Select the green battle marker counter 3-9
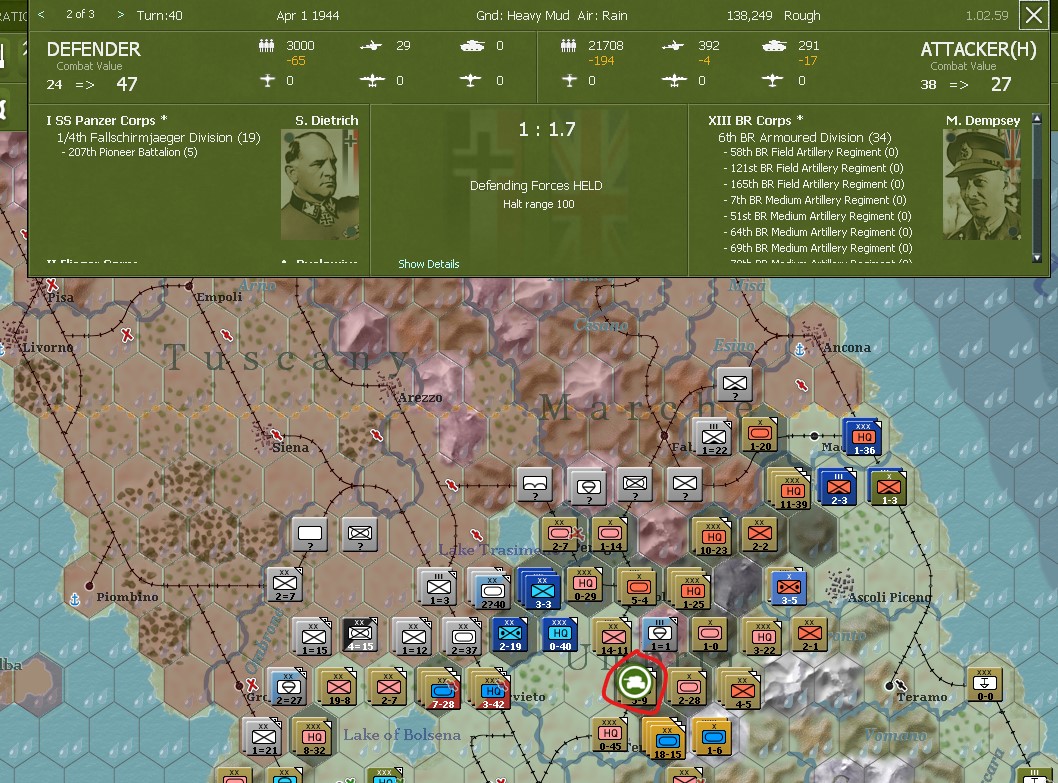This screenshot has width=1058, height=783. 635,683
